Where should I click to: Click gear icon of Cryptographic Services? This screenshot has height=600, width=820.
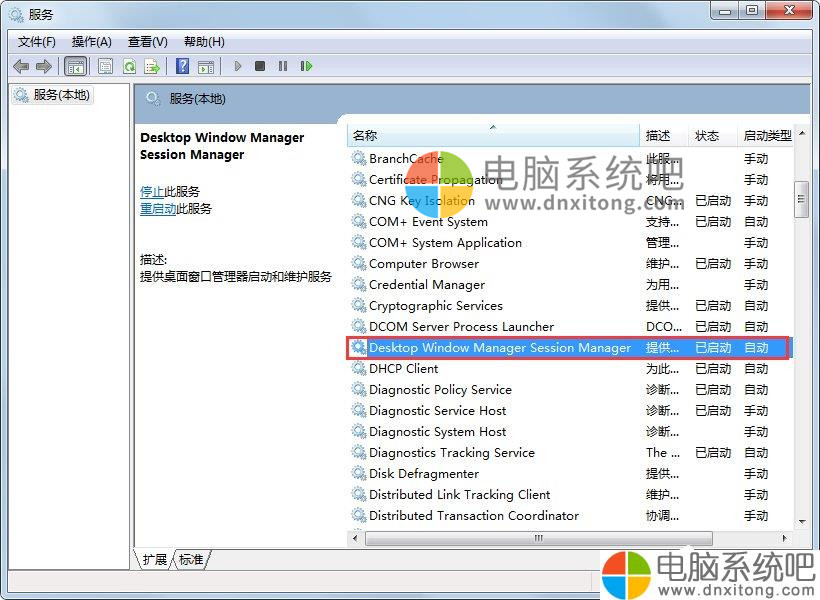click(359, 305)
